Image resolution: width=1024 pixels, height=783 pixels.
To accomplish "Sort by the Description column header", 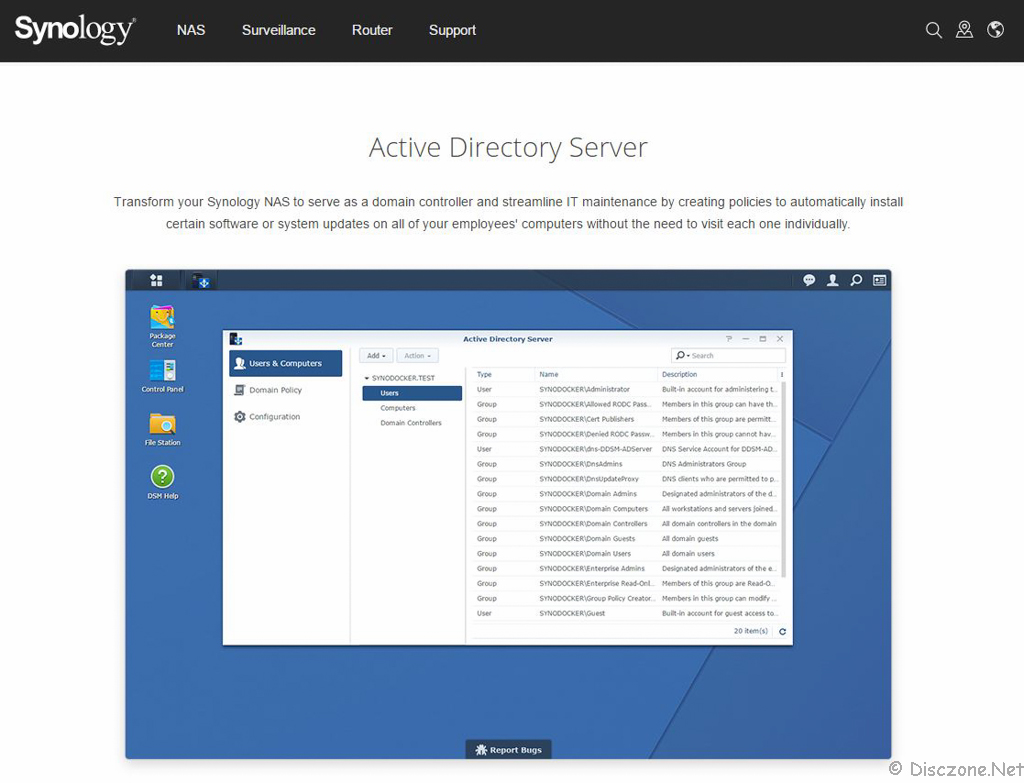I will point(718,374).
